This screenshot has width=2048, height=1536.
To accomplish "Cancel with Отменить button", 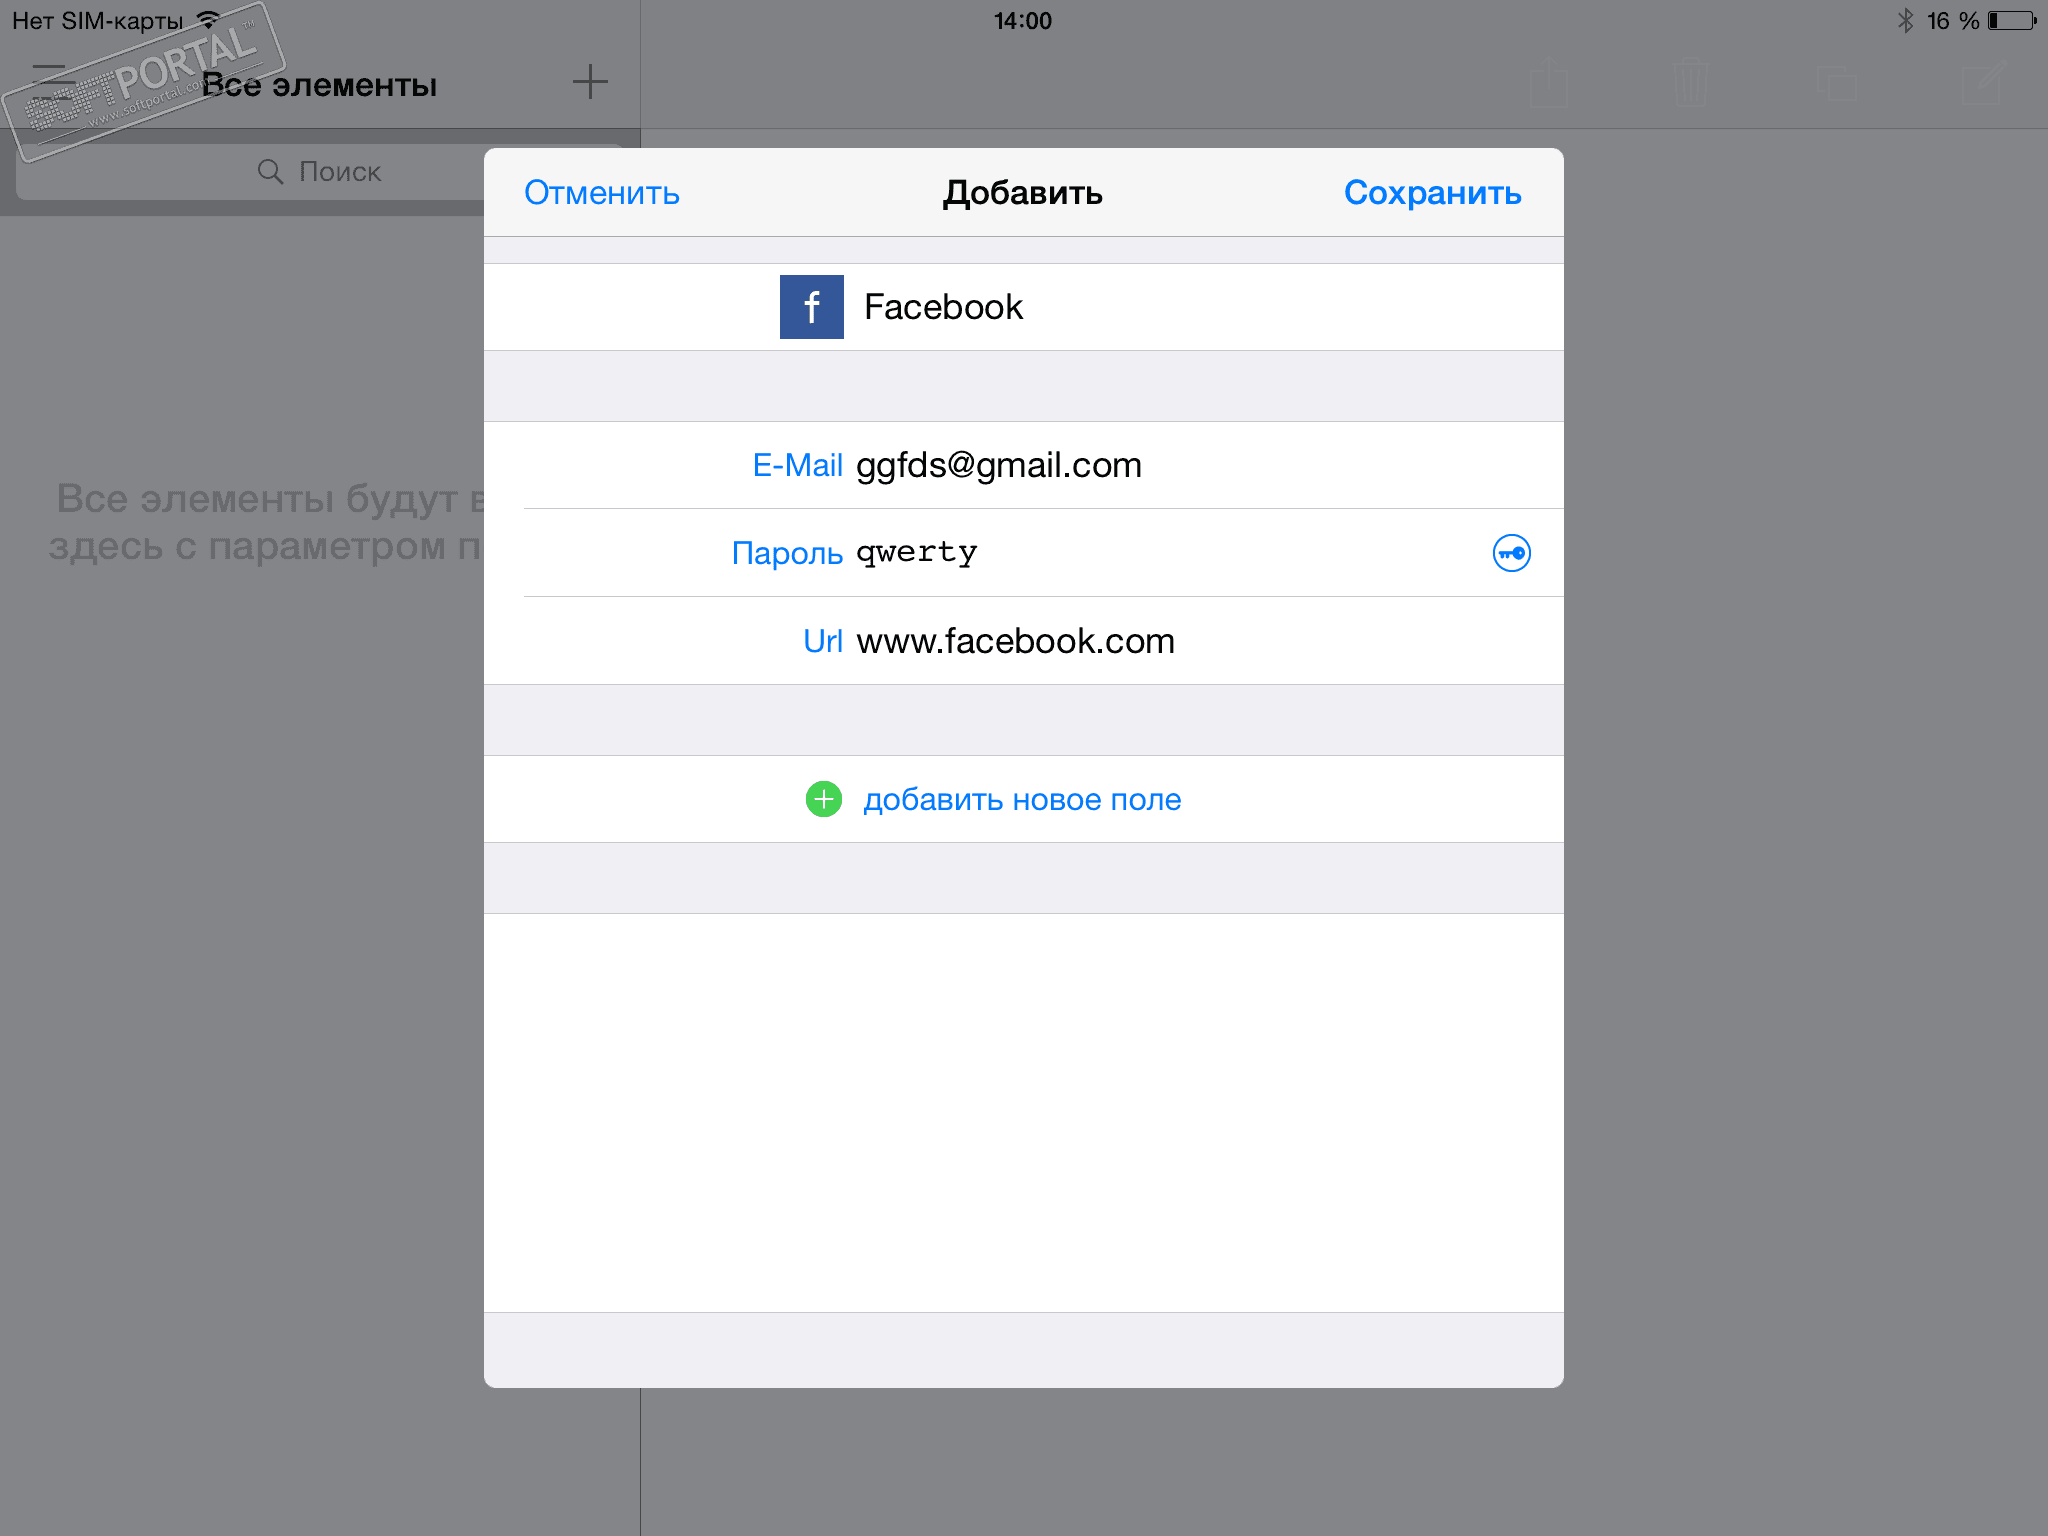I will [602, 192].
